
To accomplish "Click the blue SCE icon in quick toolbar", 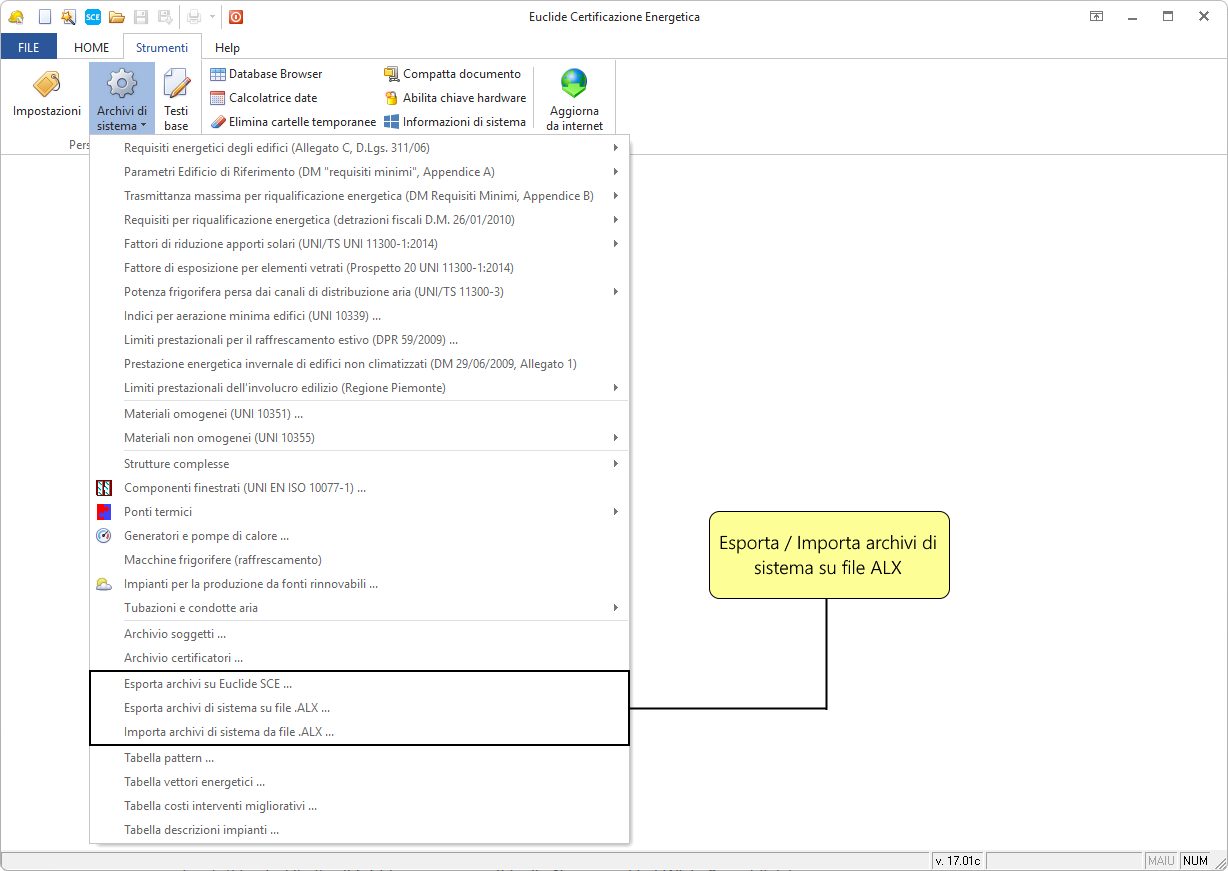I will [93, 16].
